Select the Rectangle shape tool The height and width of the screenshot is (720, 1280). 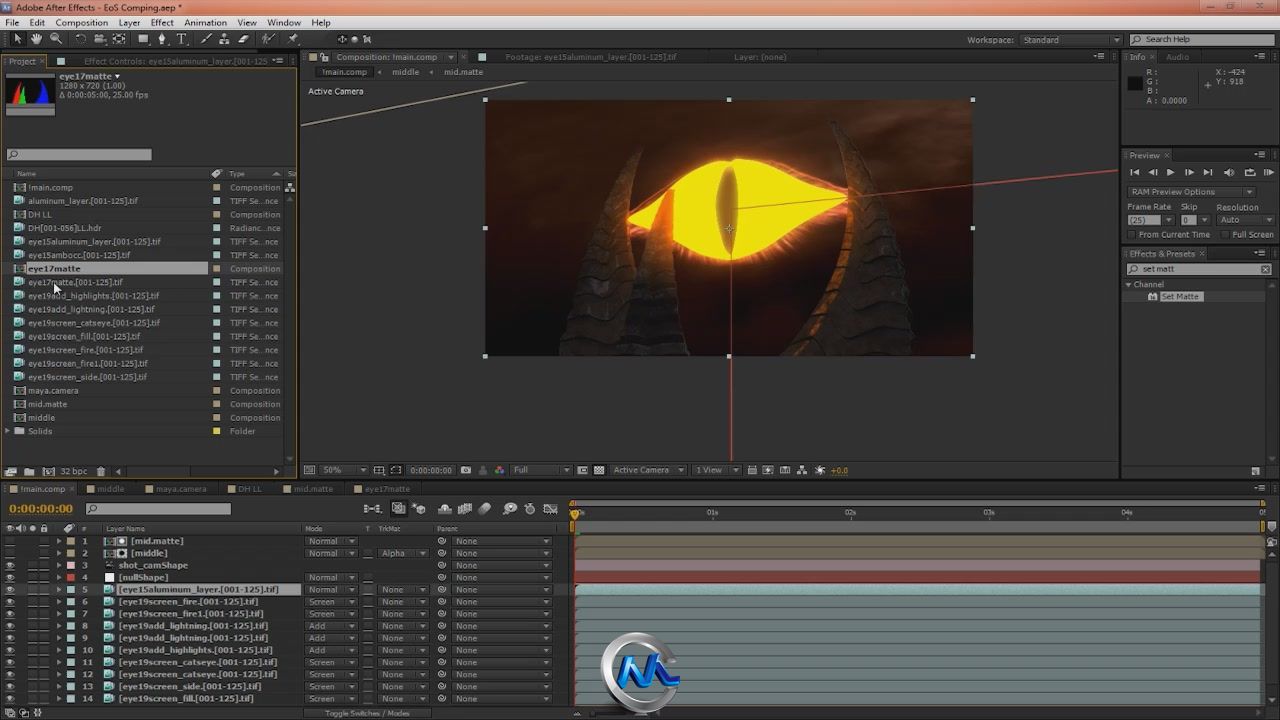pos(143,39)
